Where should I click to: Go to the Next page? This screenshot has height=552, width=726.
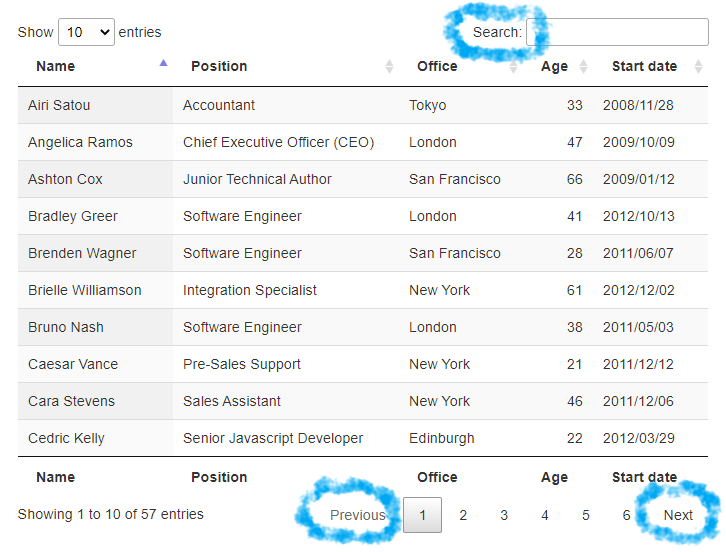point(678,515)
